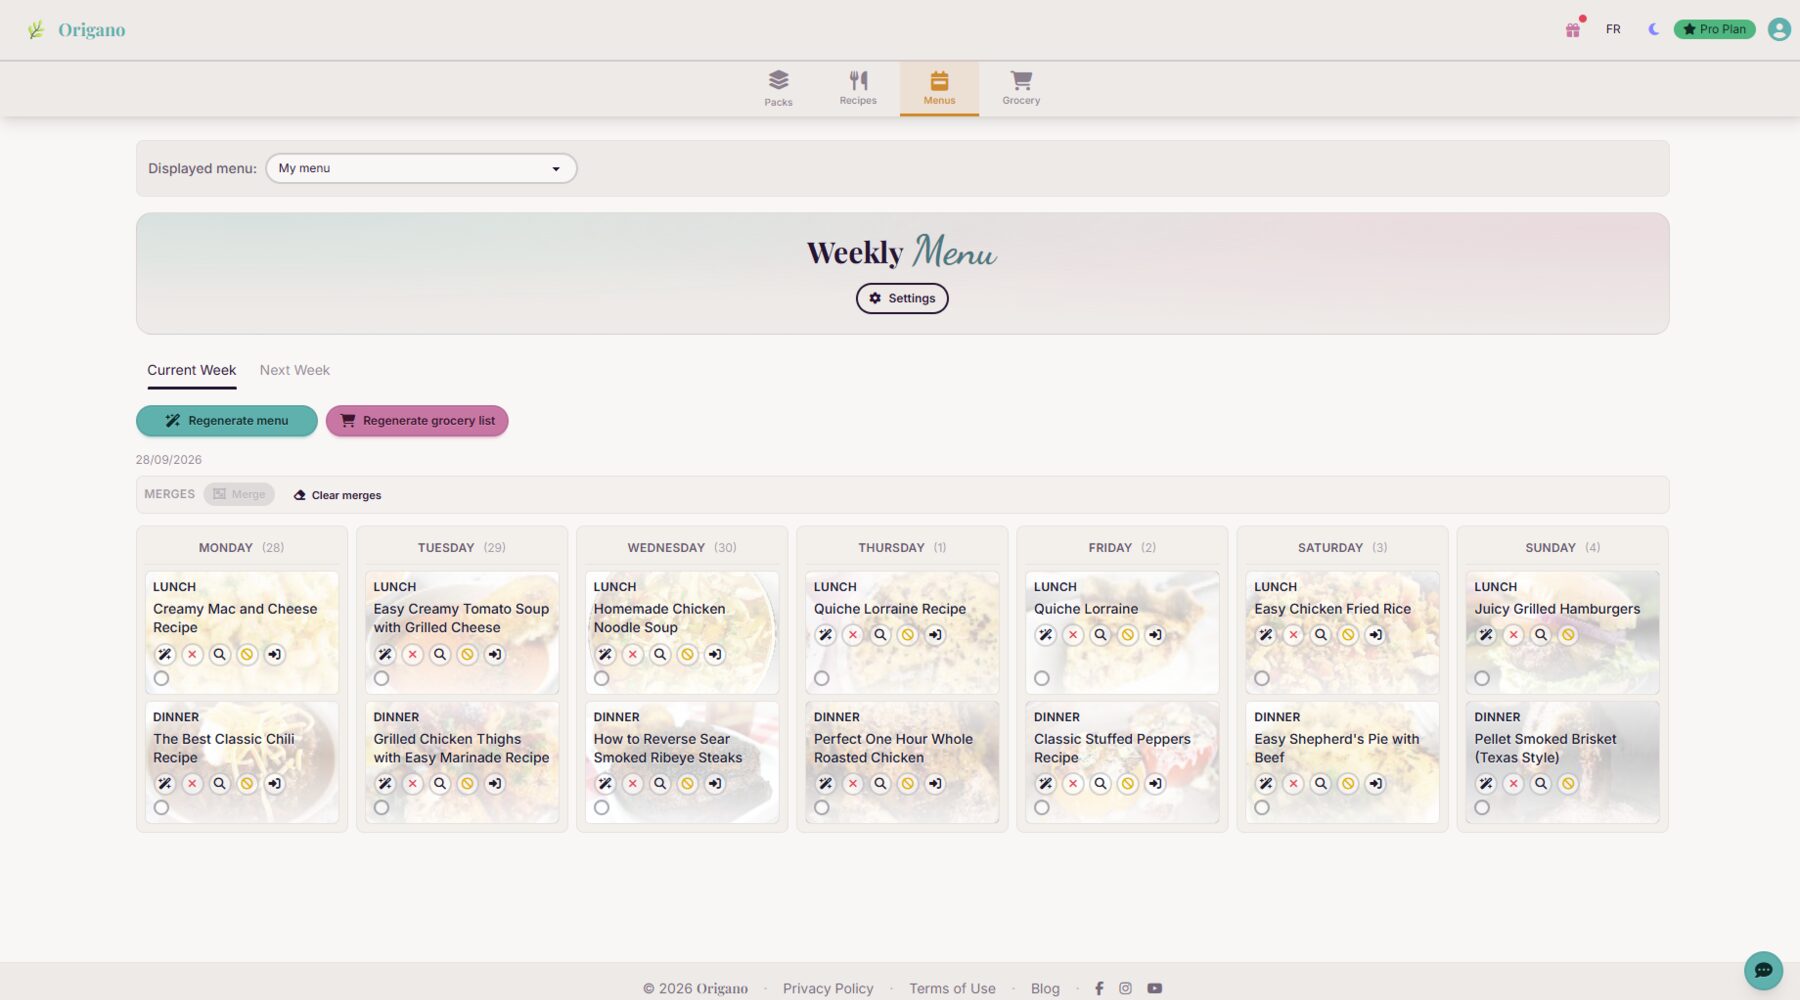Open Easy Chicken Fried Rice via arrow icon
This screenshot has height=1000, width=1800.
click(1376, 635)
